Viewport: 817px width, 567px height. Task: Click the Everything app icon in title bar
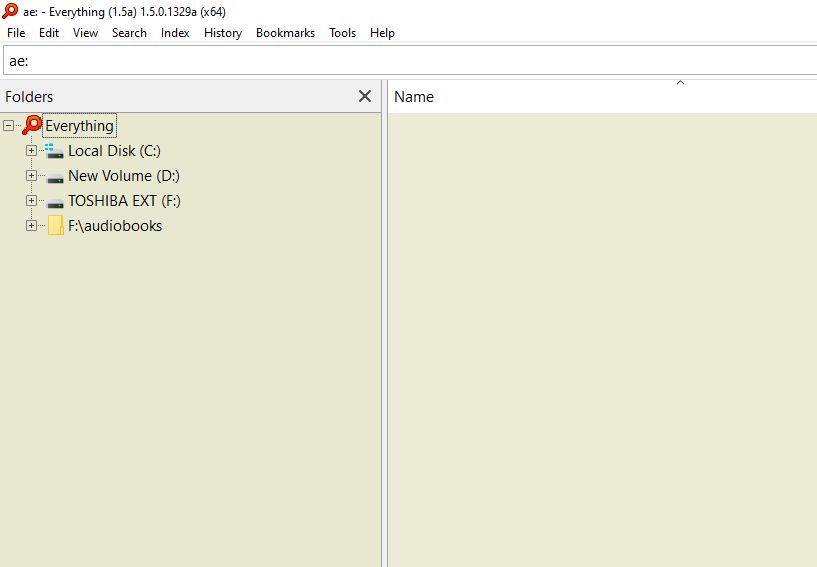(x=10, y=11)
